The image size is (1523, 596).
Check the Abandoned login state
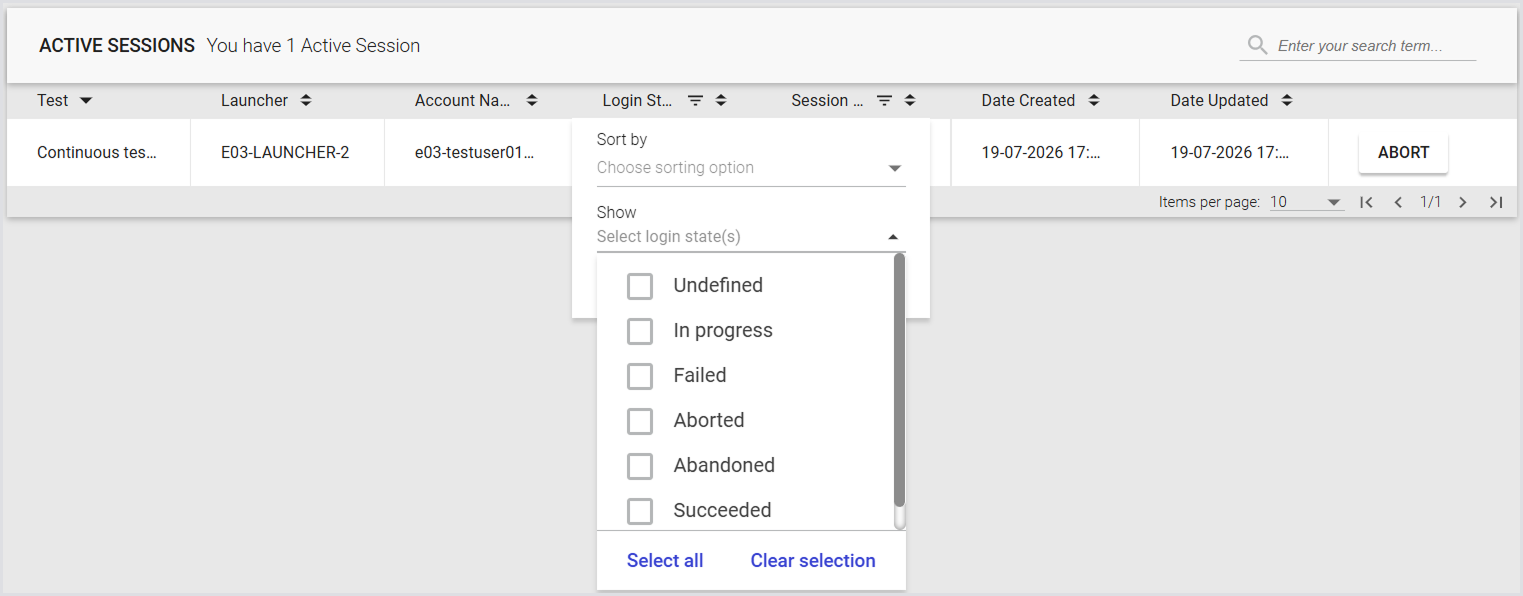point(640,466)
